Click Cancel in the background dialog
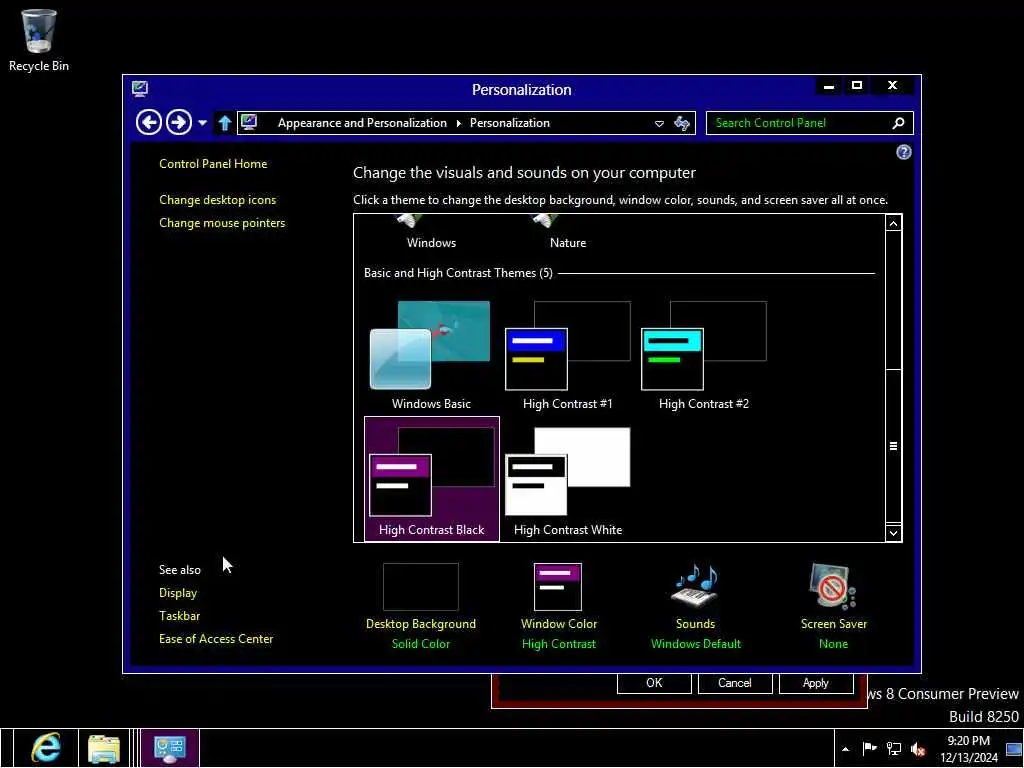 (x=735, y=683)
